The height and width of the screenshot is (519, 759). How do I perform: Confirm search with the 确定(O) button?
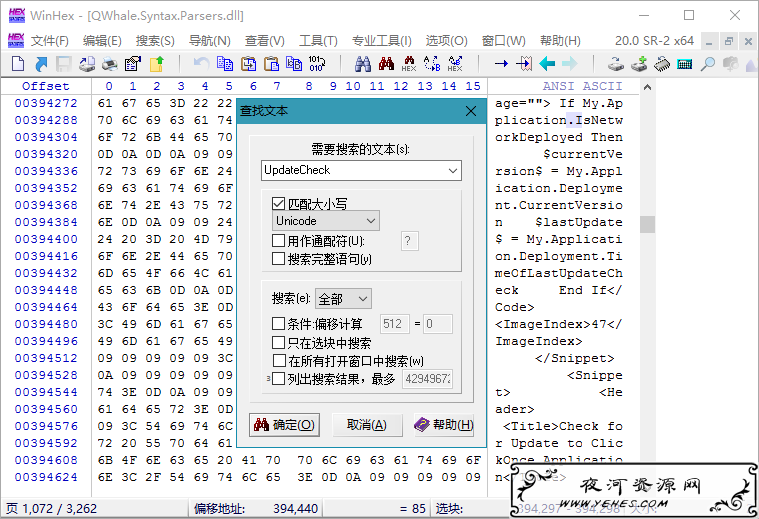click(285, 425)
